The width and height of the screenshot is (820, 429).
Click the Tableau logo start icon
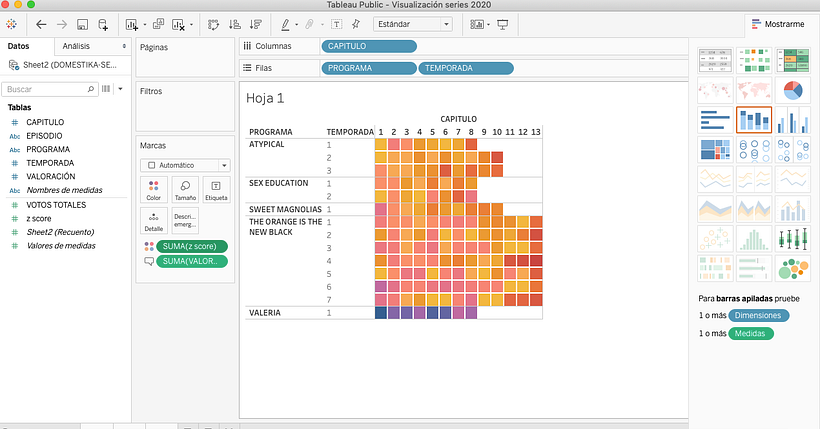pyautogui.click(x=12, y=24)
